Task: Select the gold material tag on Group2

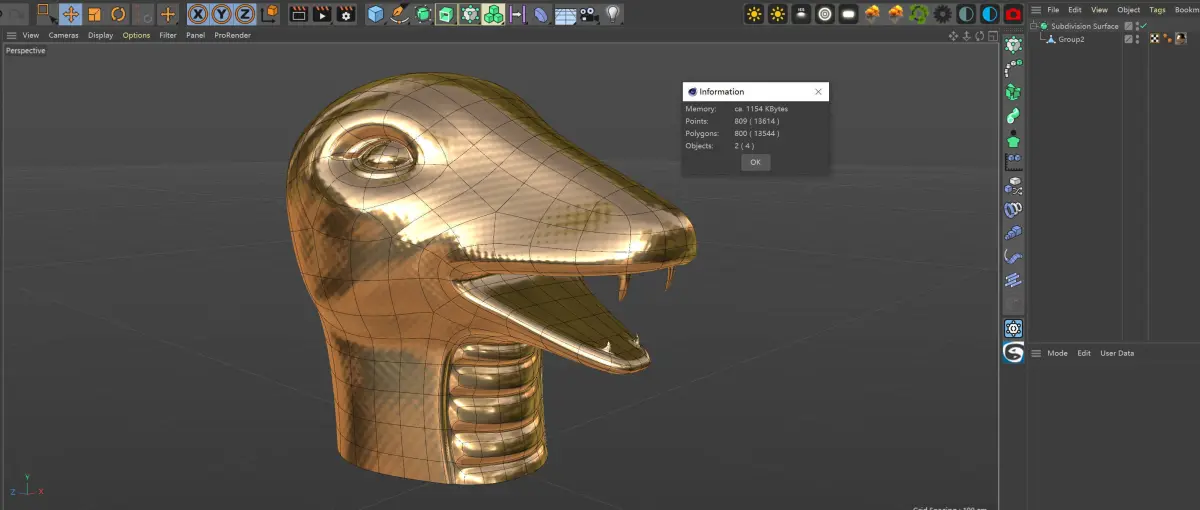Action: [x=1180, y=39]
